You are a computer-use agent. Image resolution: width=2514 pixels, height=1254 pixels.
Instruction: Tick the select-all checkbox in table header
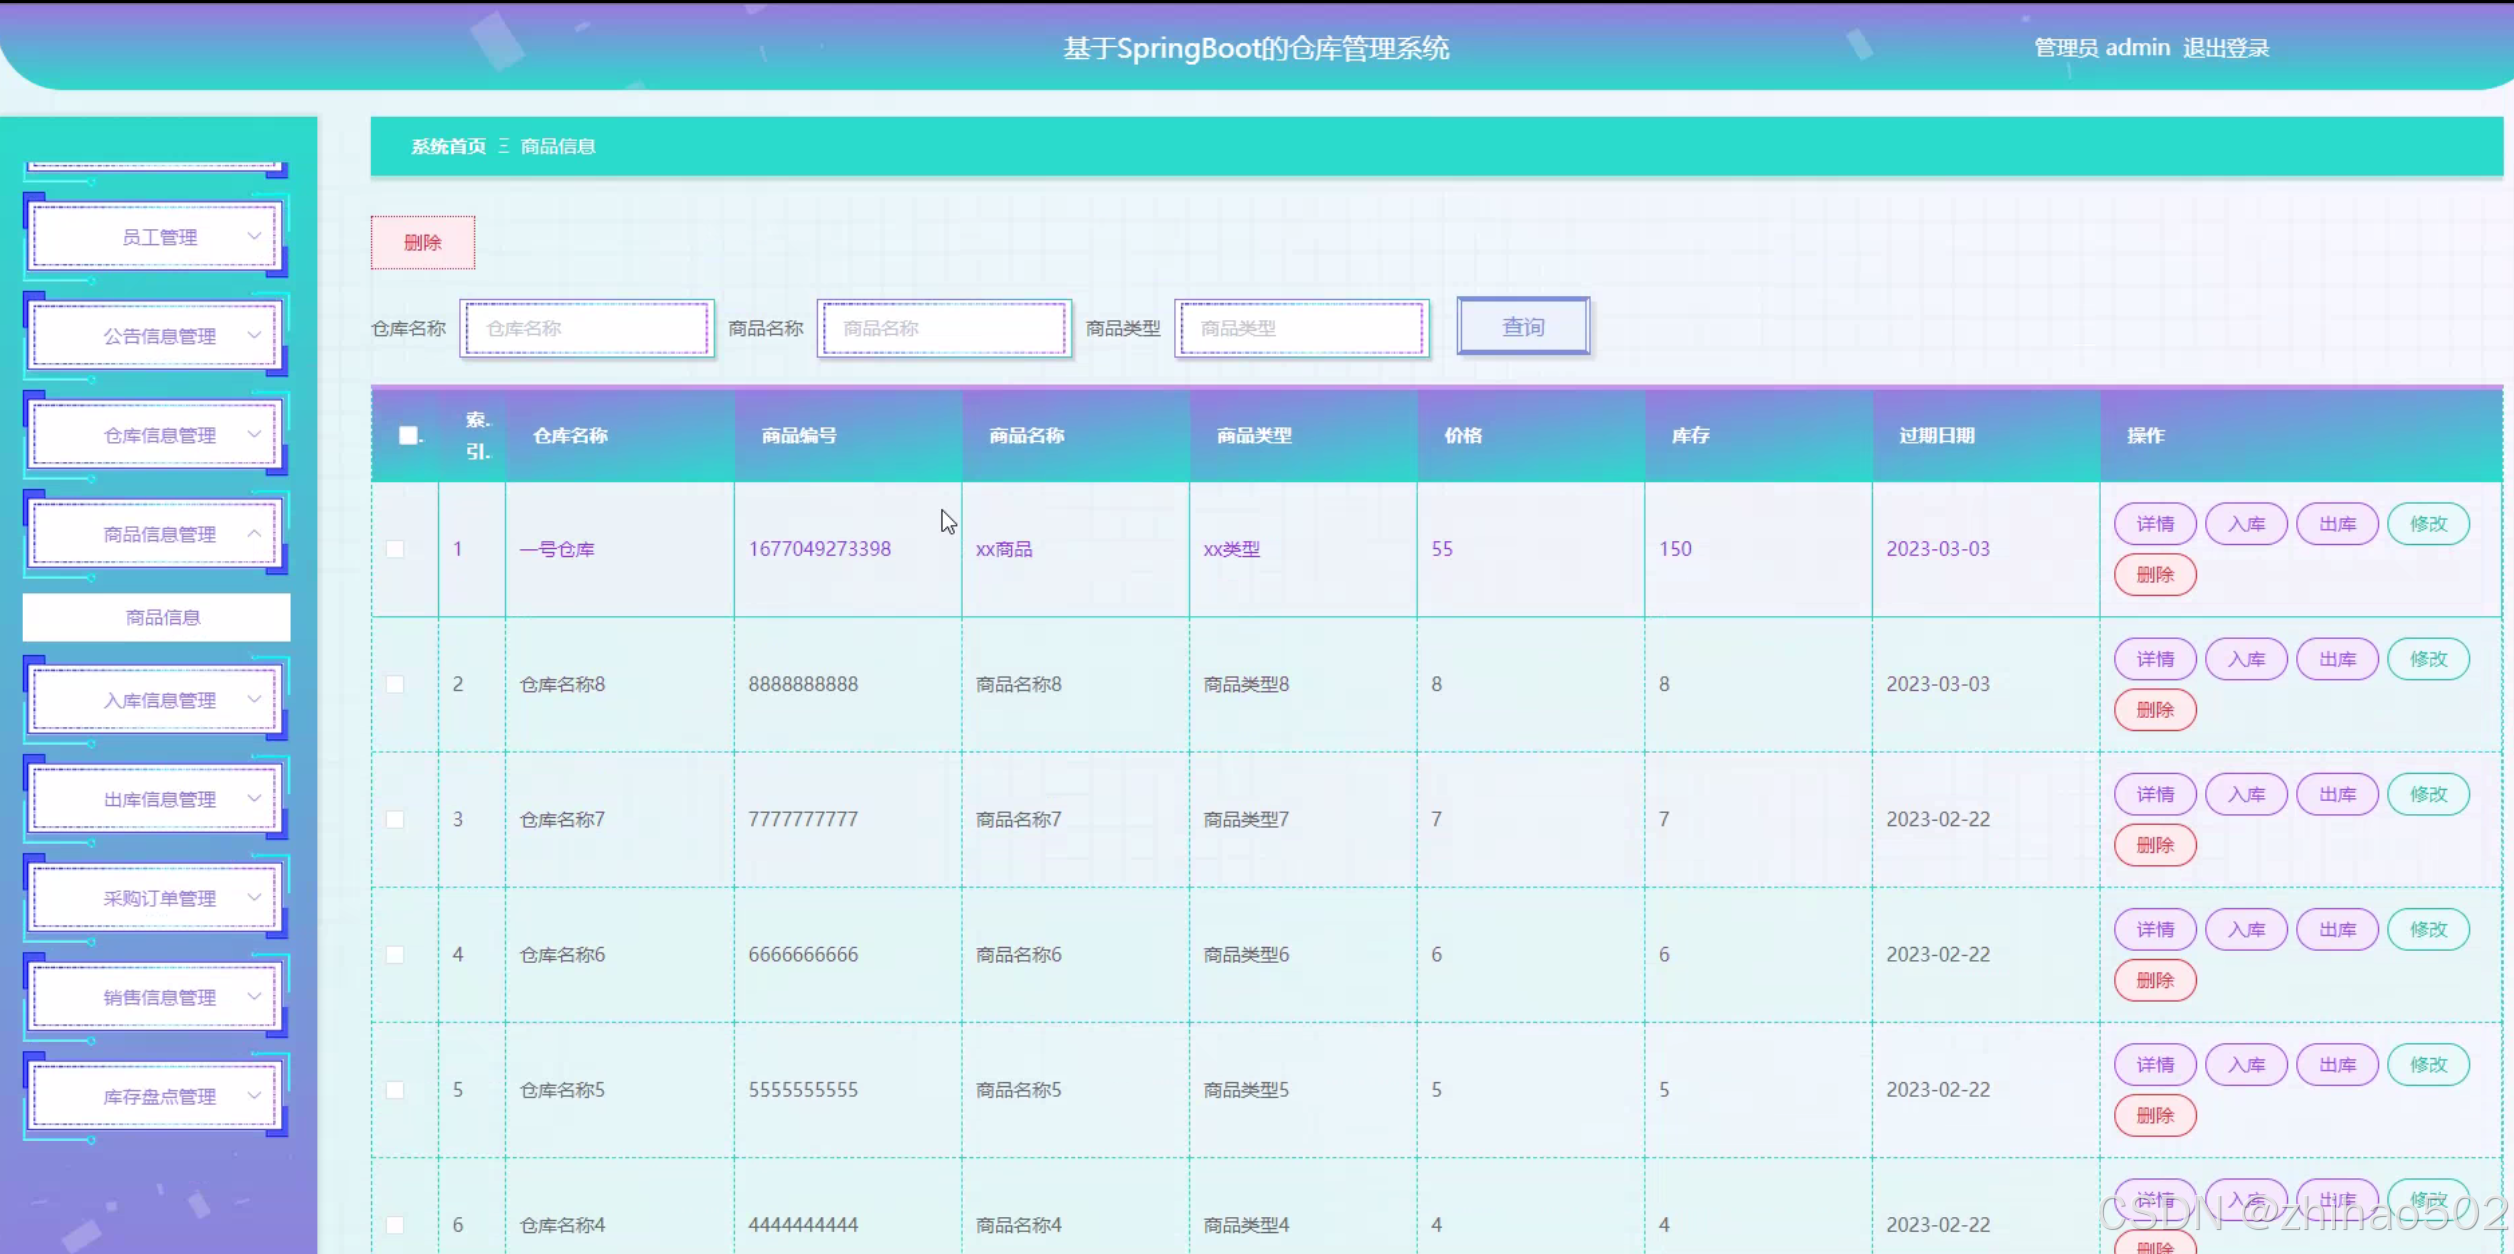[408, 435]
